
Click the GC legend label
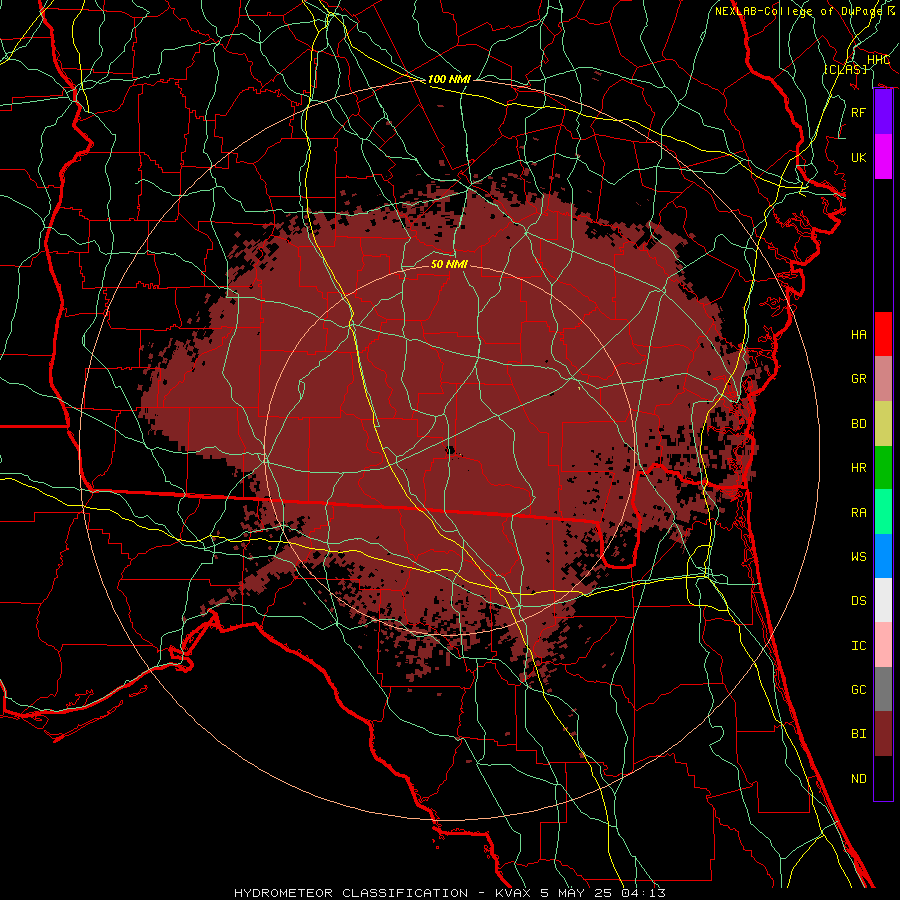[x=859, y=689]
